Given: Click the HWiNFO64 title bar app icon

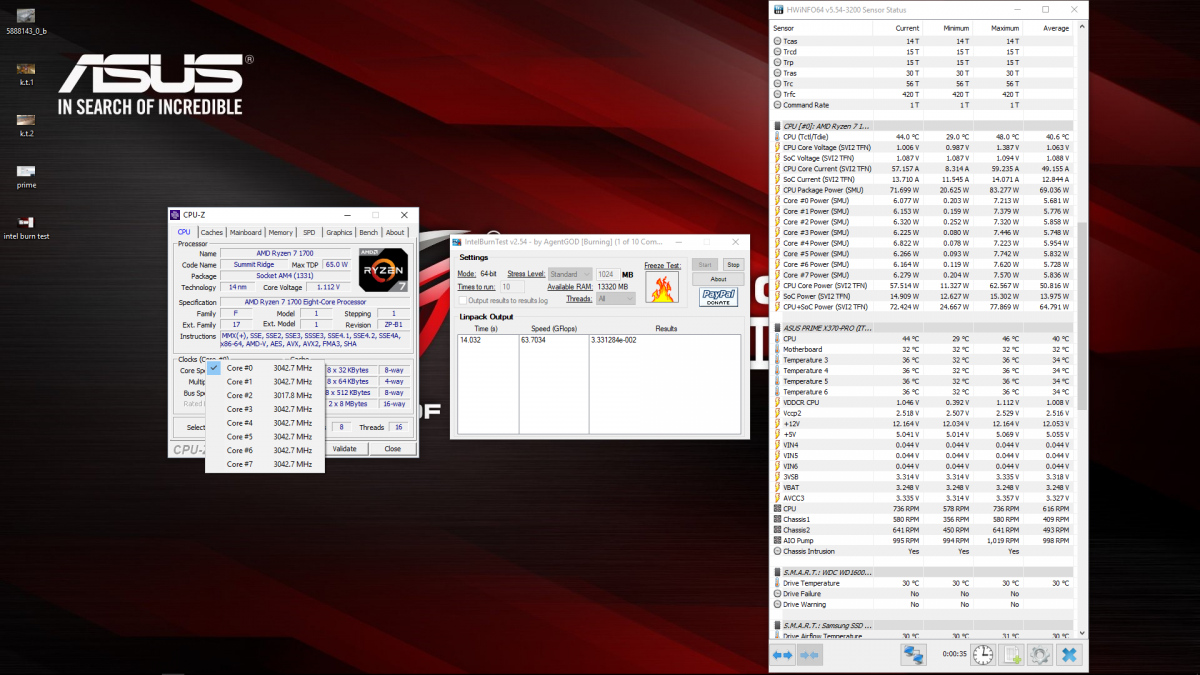Looking at the screenshot, I should tap(779, 9).
